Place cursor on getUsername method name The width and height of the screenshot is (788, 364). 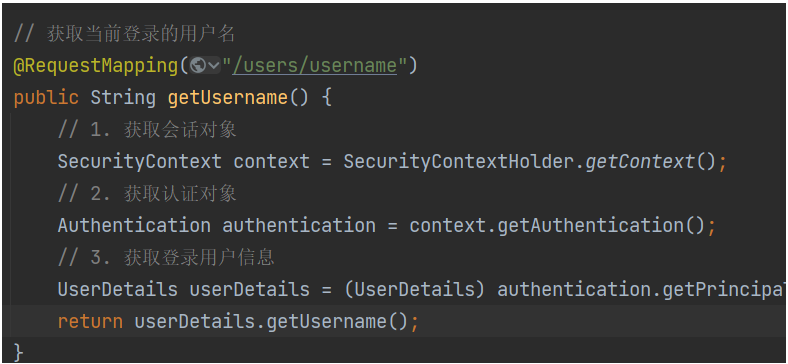point(228,98)
